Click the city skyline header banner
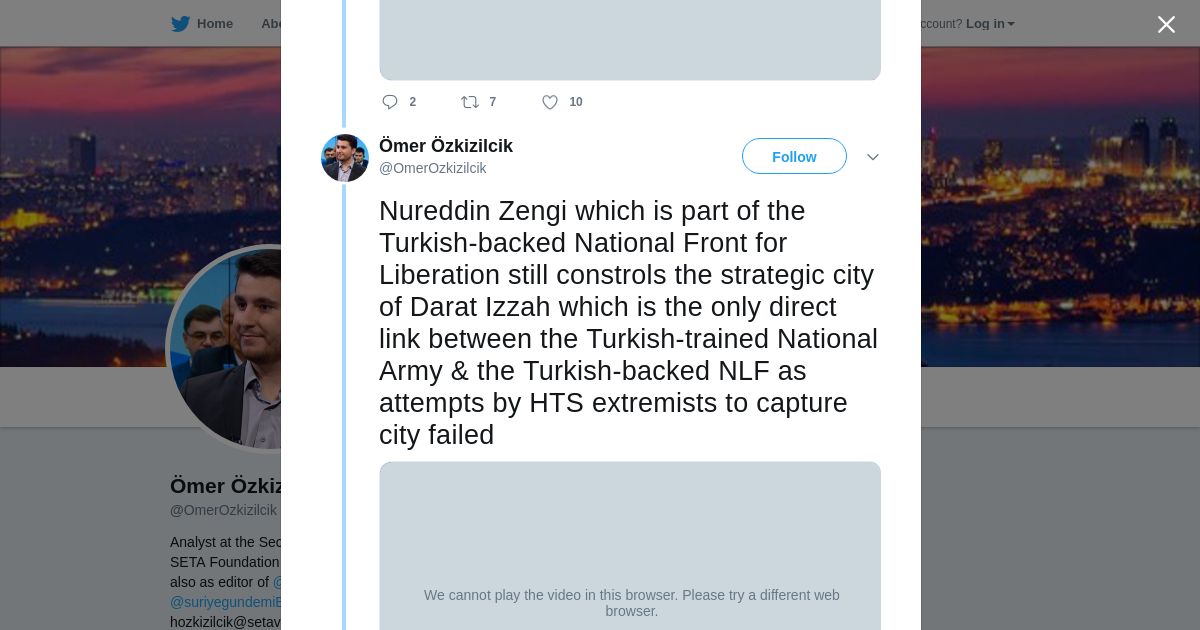The height and width of the screenshot is (630, 1200). 1050,200
